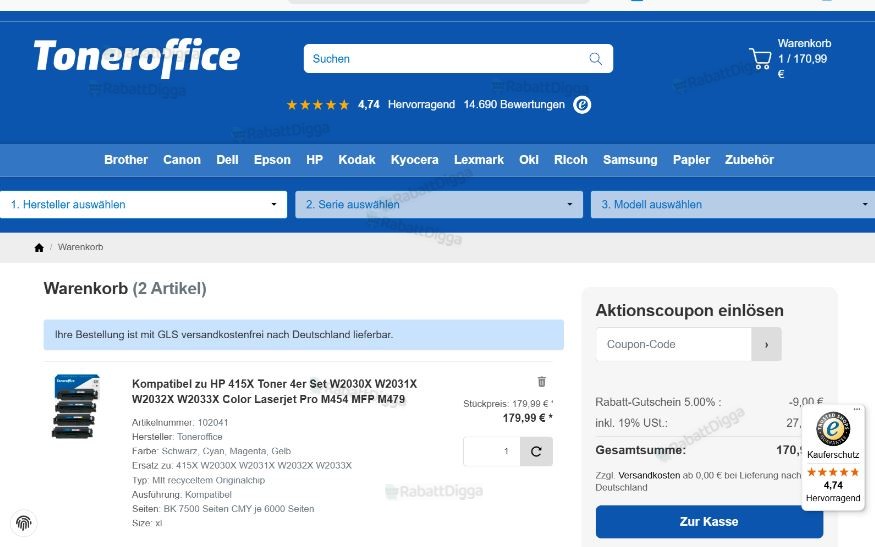
Task: Click the Hersteller: Toneroffice line
Action: click(x=177, y=436)
